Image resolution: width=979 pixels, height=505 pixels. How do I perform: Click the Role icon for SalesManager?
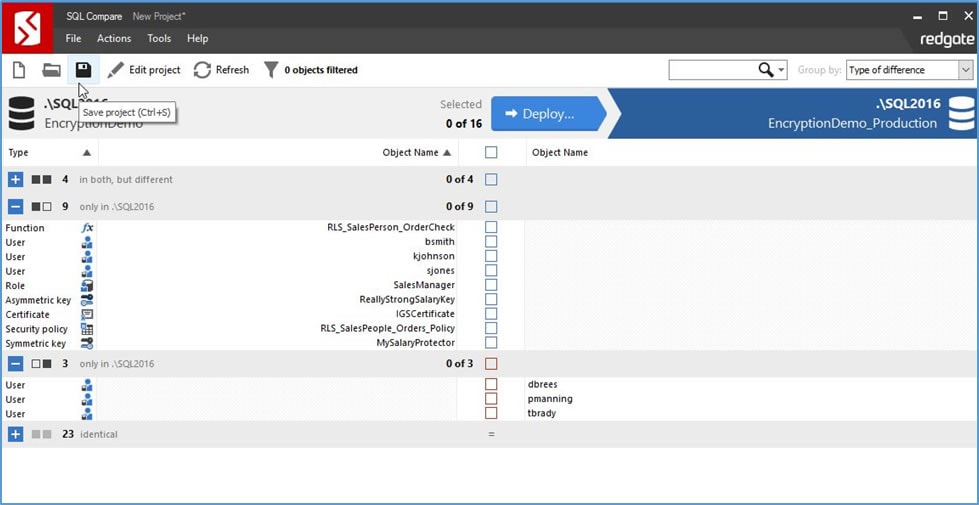(87, 285)
